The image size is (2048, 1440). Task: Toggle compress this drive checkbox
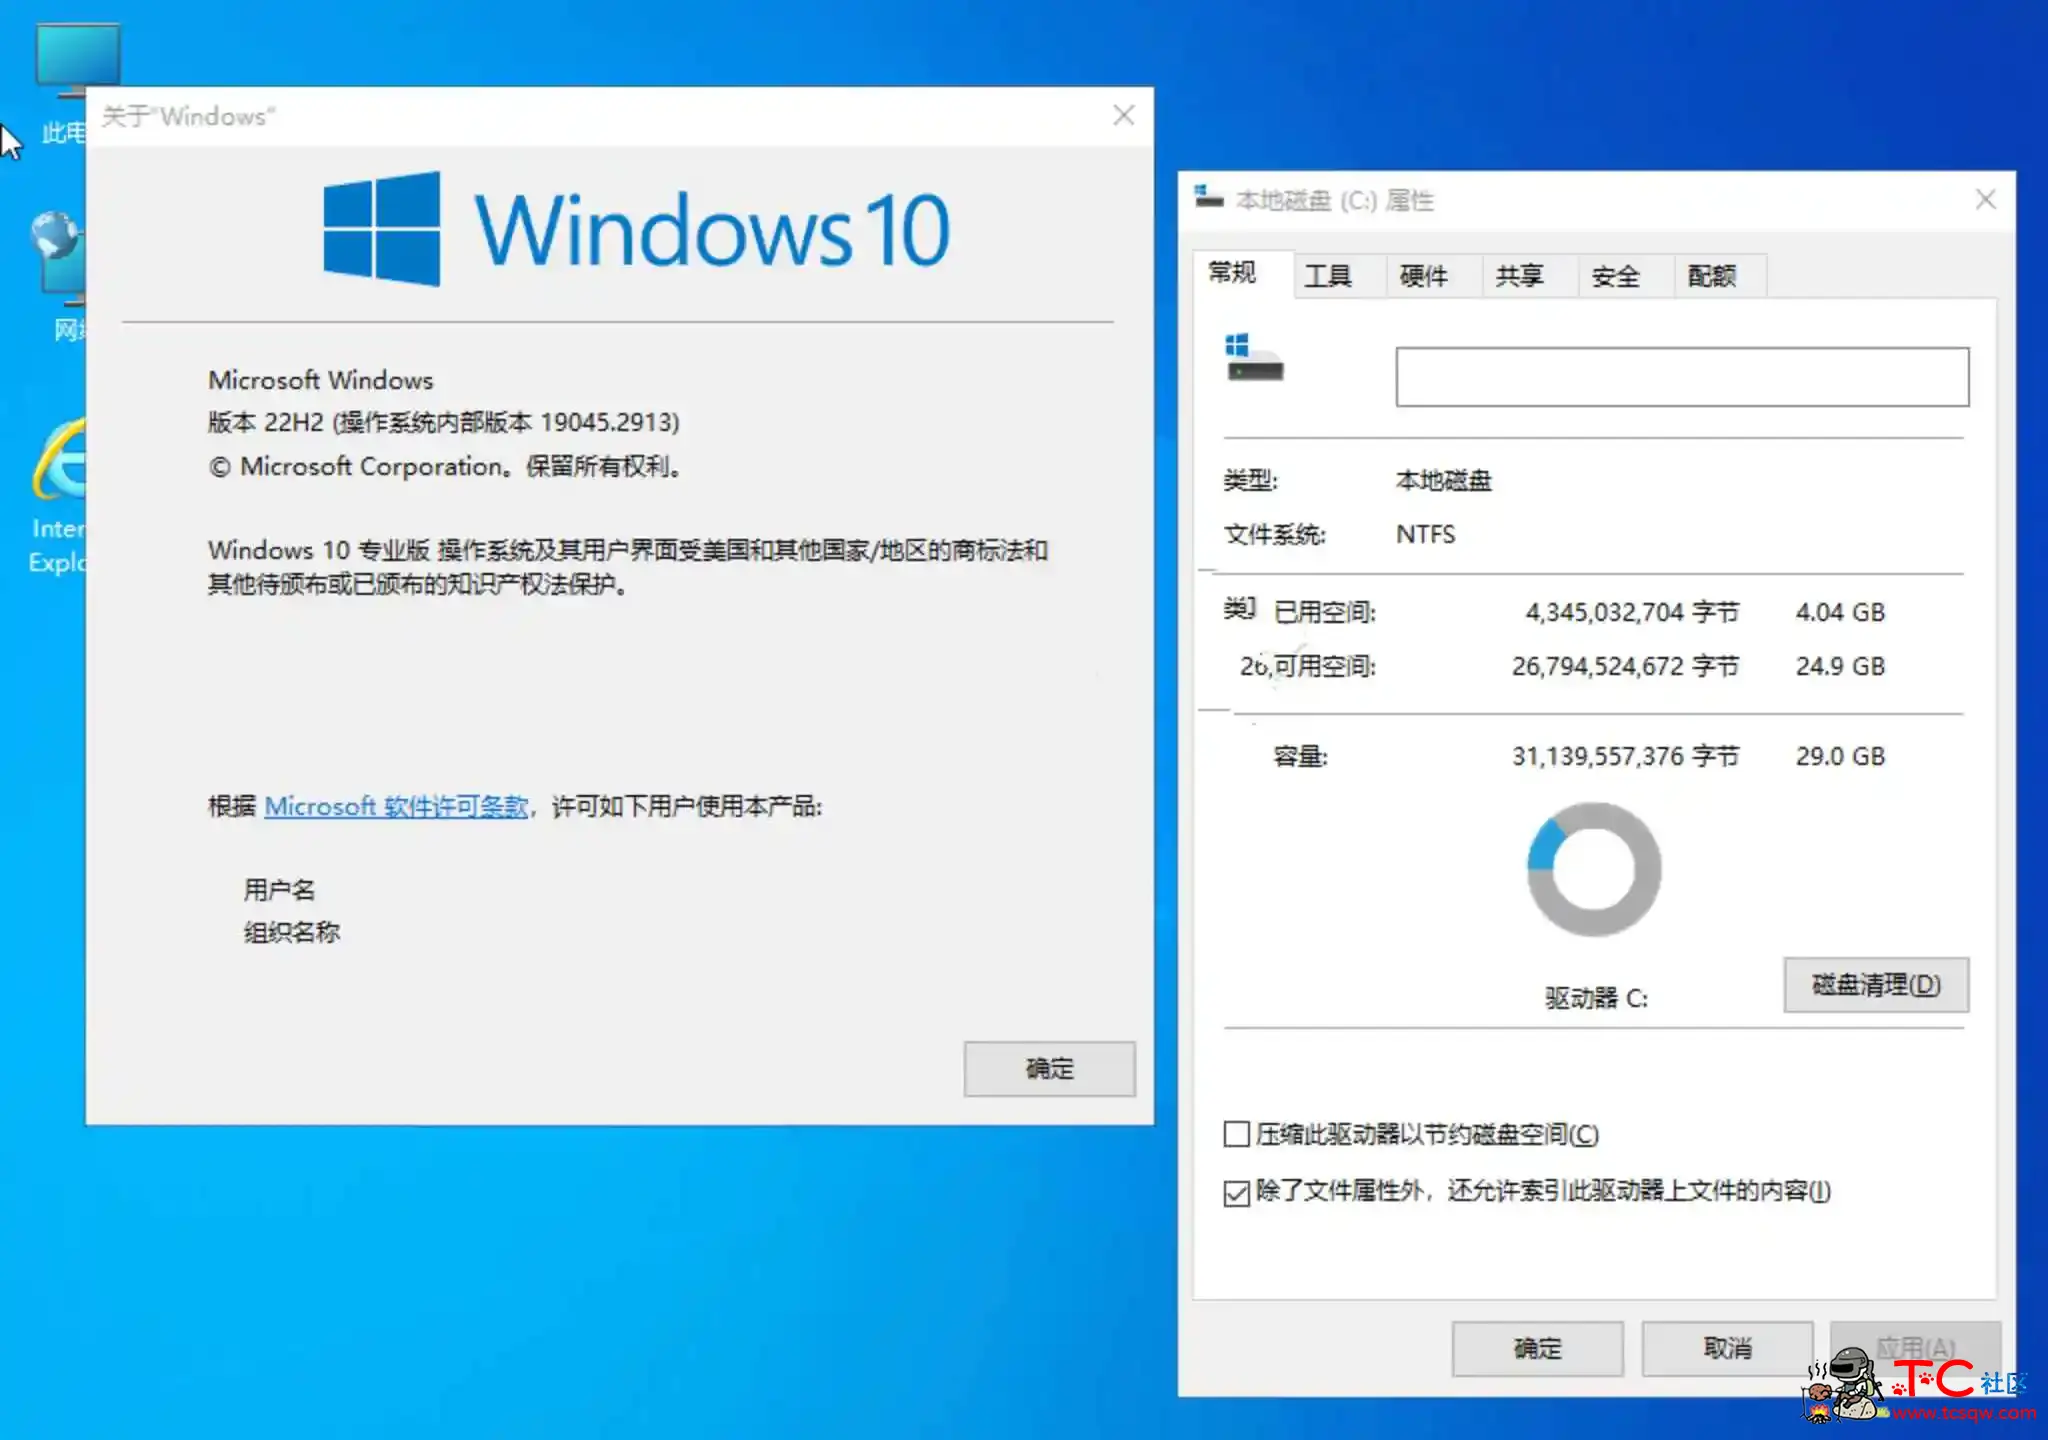[1237, 1134]
